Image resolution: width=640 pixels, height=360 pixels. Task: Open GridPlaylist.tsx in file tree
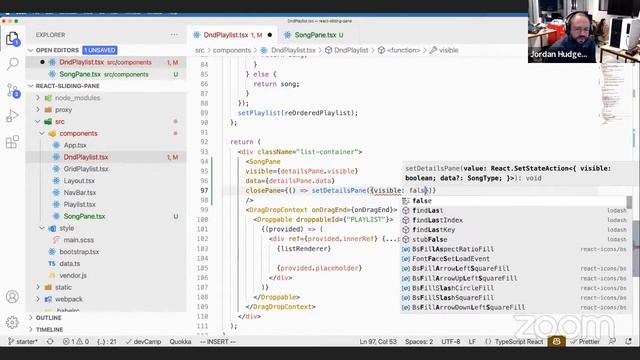tap(86, 169)
